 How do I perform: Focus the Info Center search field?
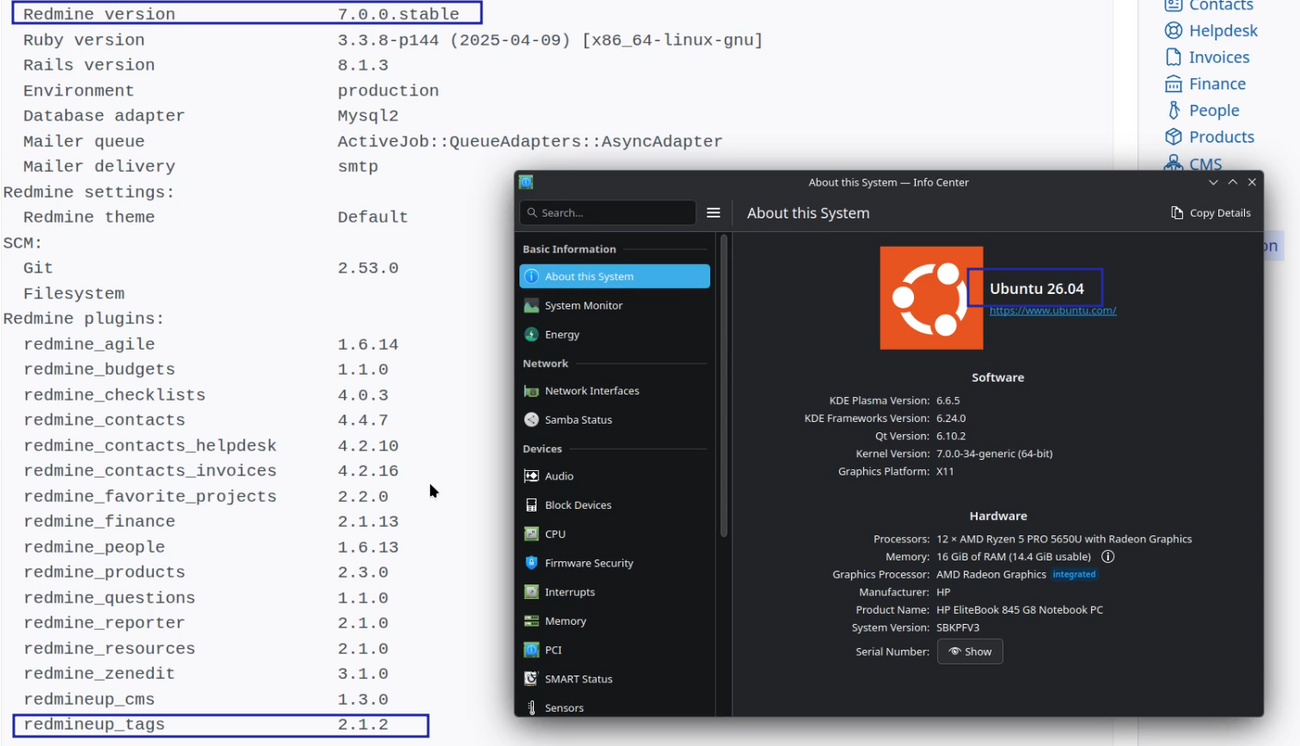[608, 213]
